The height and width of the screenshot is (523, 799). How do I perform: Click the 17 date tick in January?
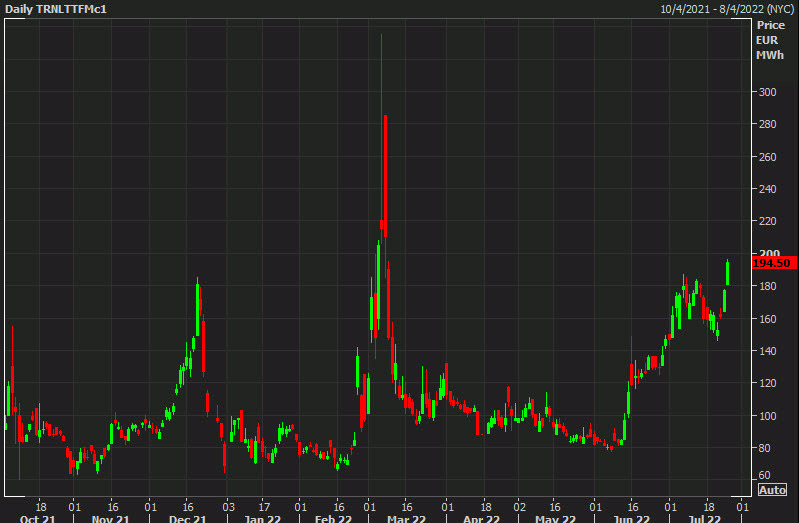pyautogui.click(x=264, y=507)
